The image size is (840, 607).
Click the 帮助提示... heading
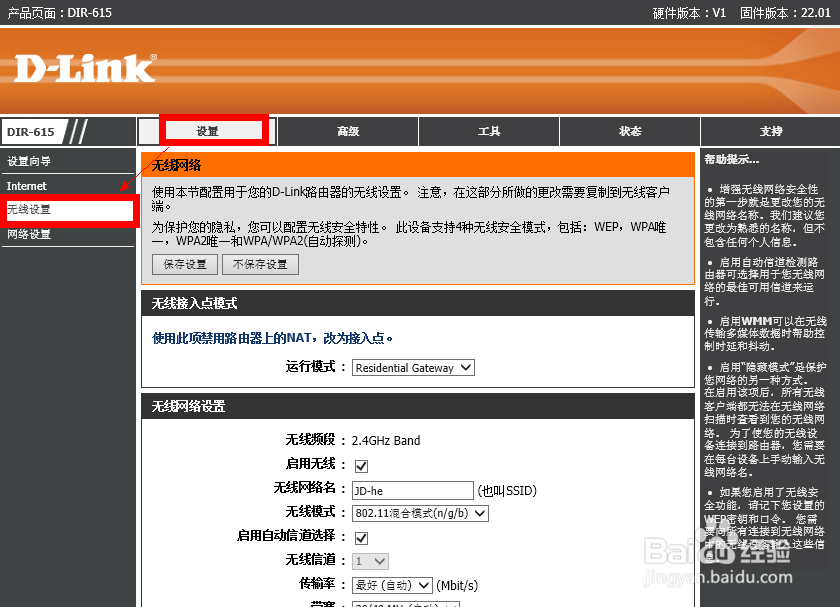[x=731, y=159]
